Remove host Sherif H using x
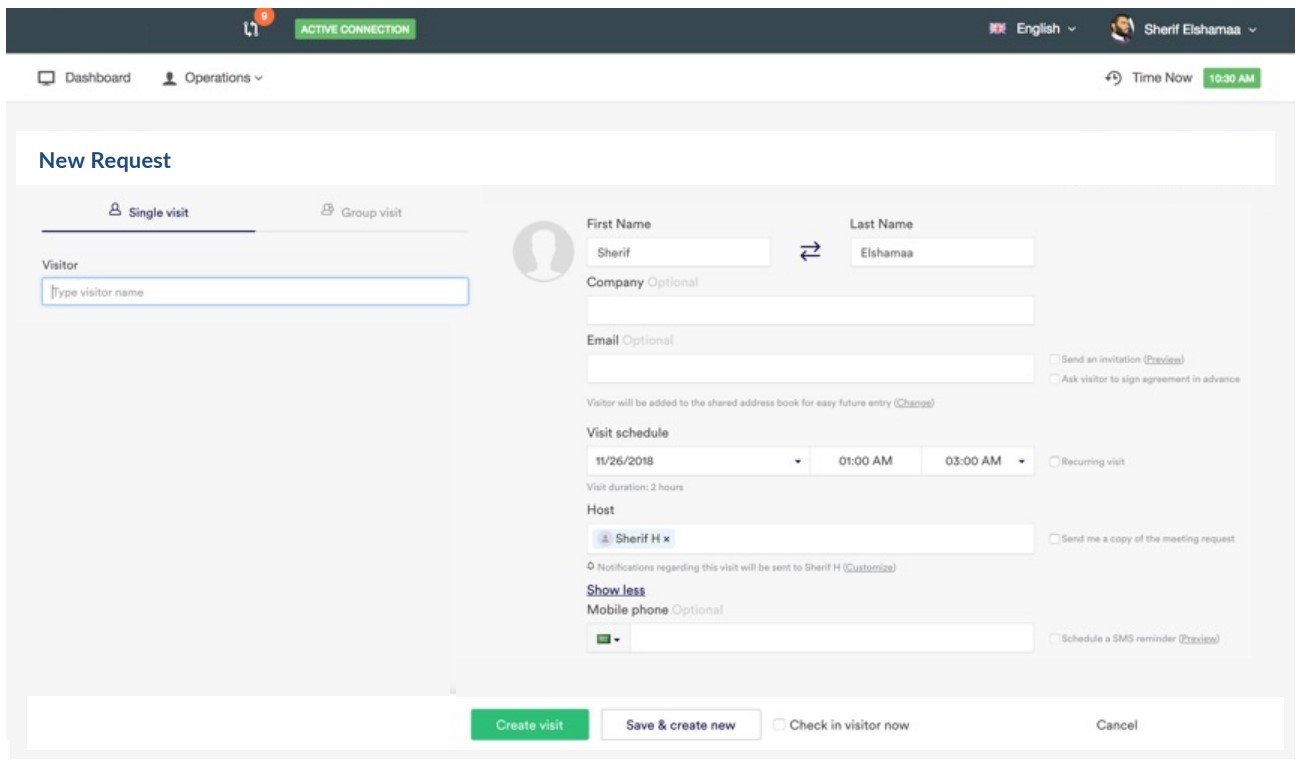Screen dimensions: 1300x763 pos(667,539)
